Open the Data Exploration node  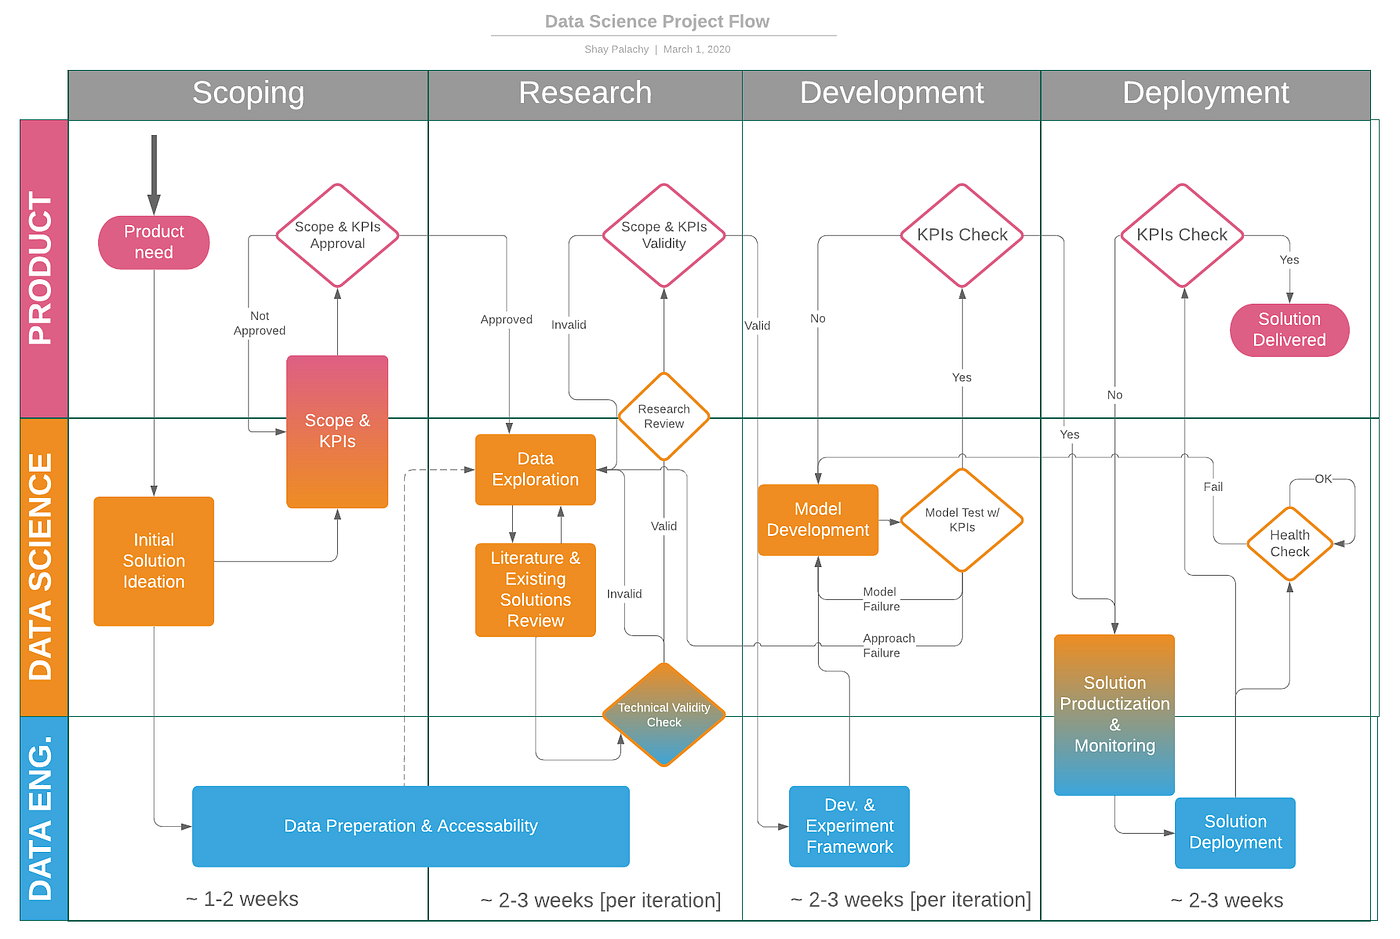click(535, 469)
